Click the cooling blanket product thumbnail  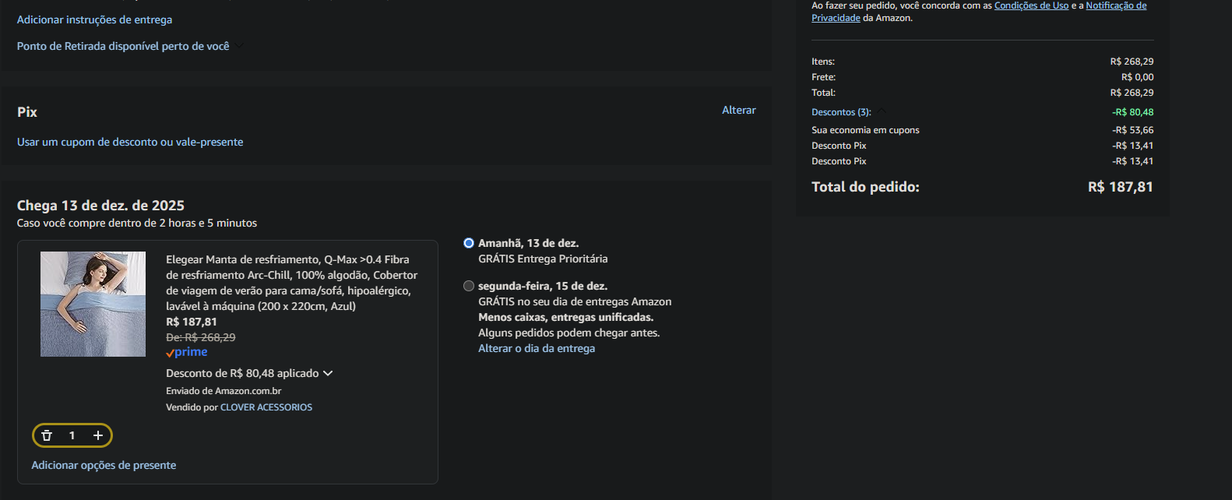tap(93, 304)
